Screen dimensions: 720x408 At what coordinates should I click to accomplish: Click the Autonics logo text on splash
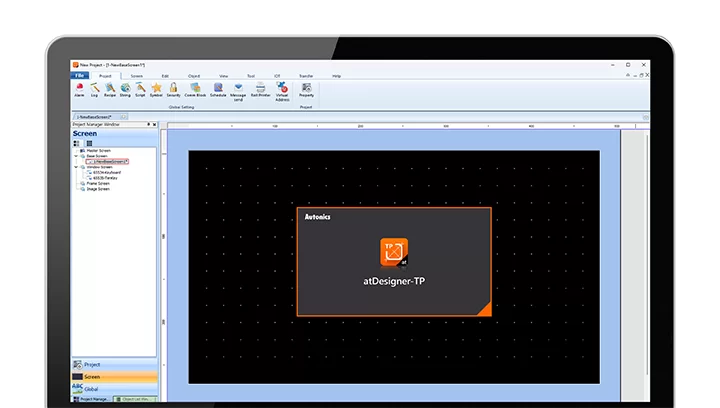[317, 217]
